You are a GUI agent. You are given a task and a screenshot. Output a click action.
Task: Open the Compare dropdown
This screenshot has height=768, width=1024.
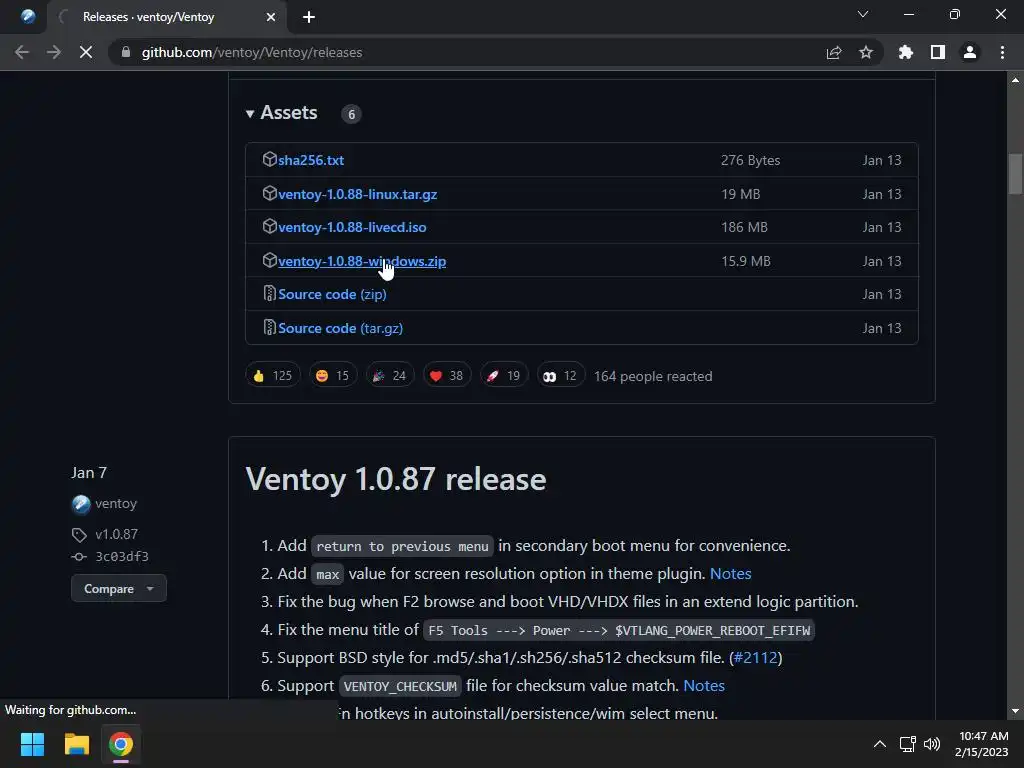click(119, 588)
